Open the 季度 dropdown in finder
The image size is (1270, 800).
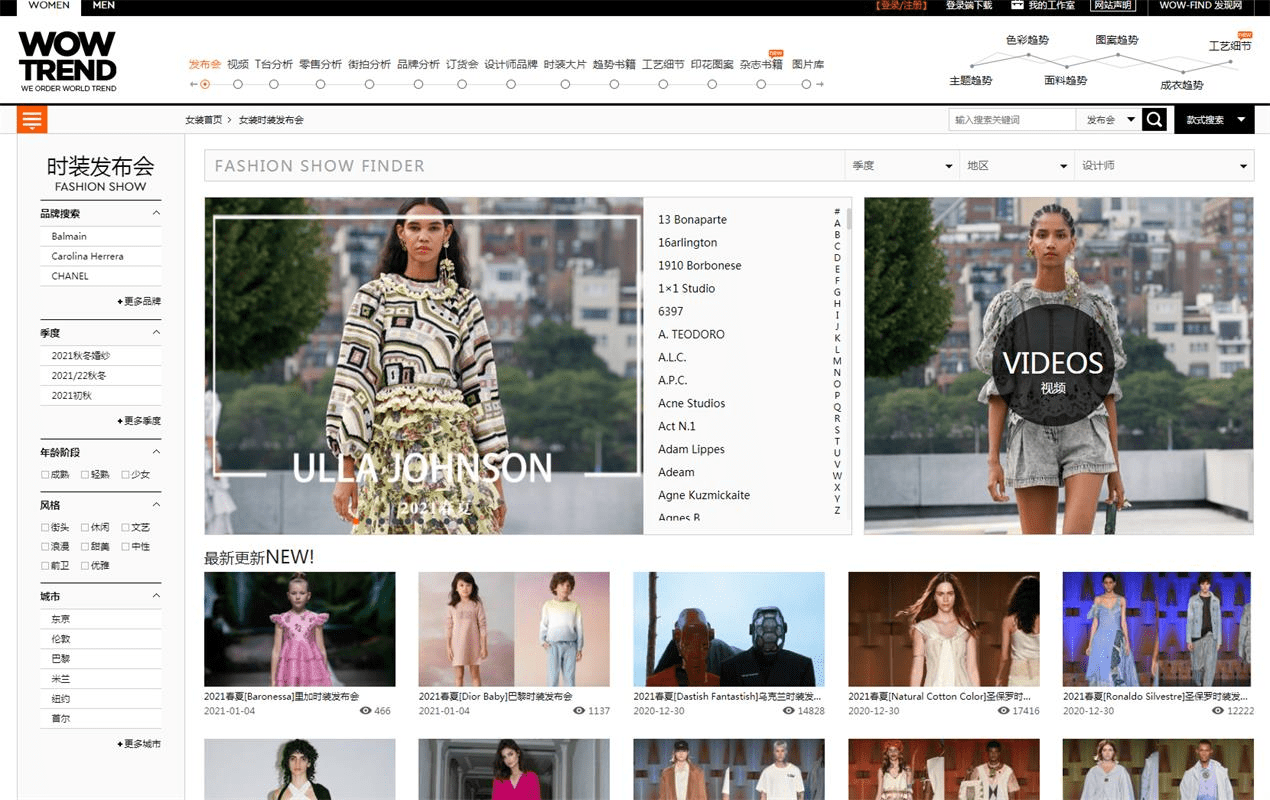[902, 166]
